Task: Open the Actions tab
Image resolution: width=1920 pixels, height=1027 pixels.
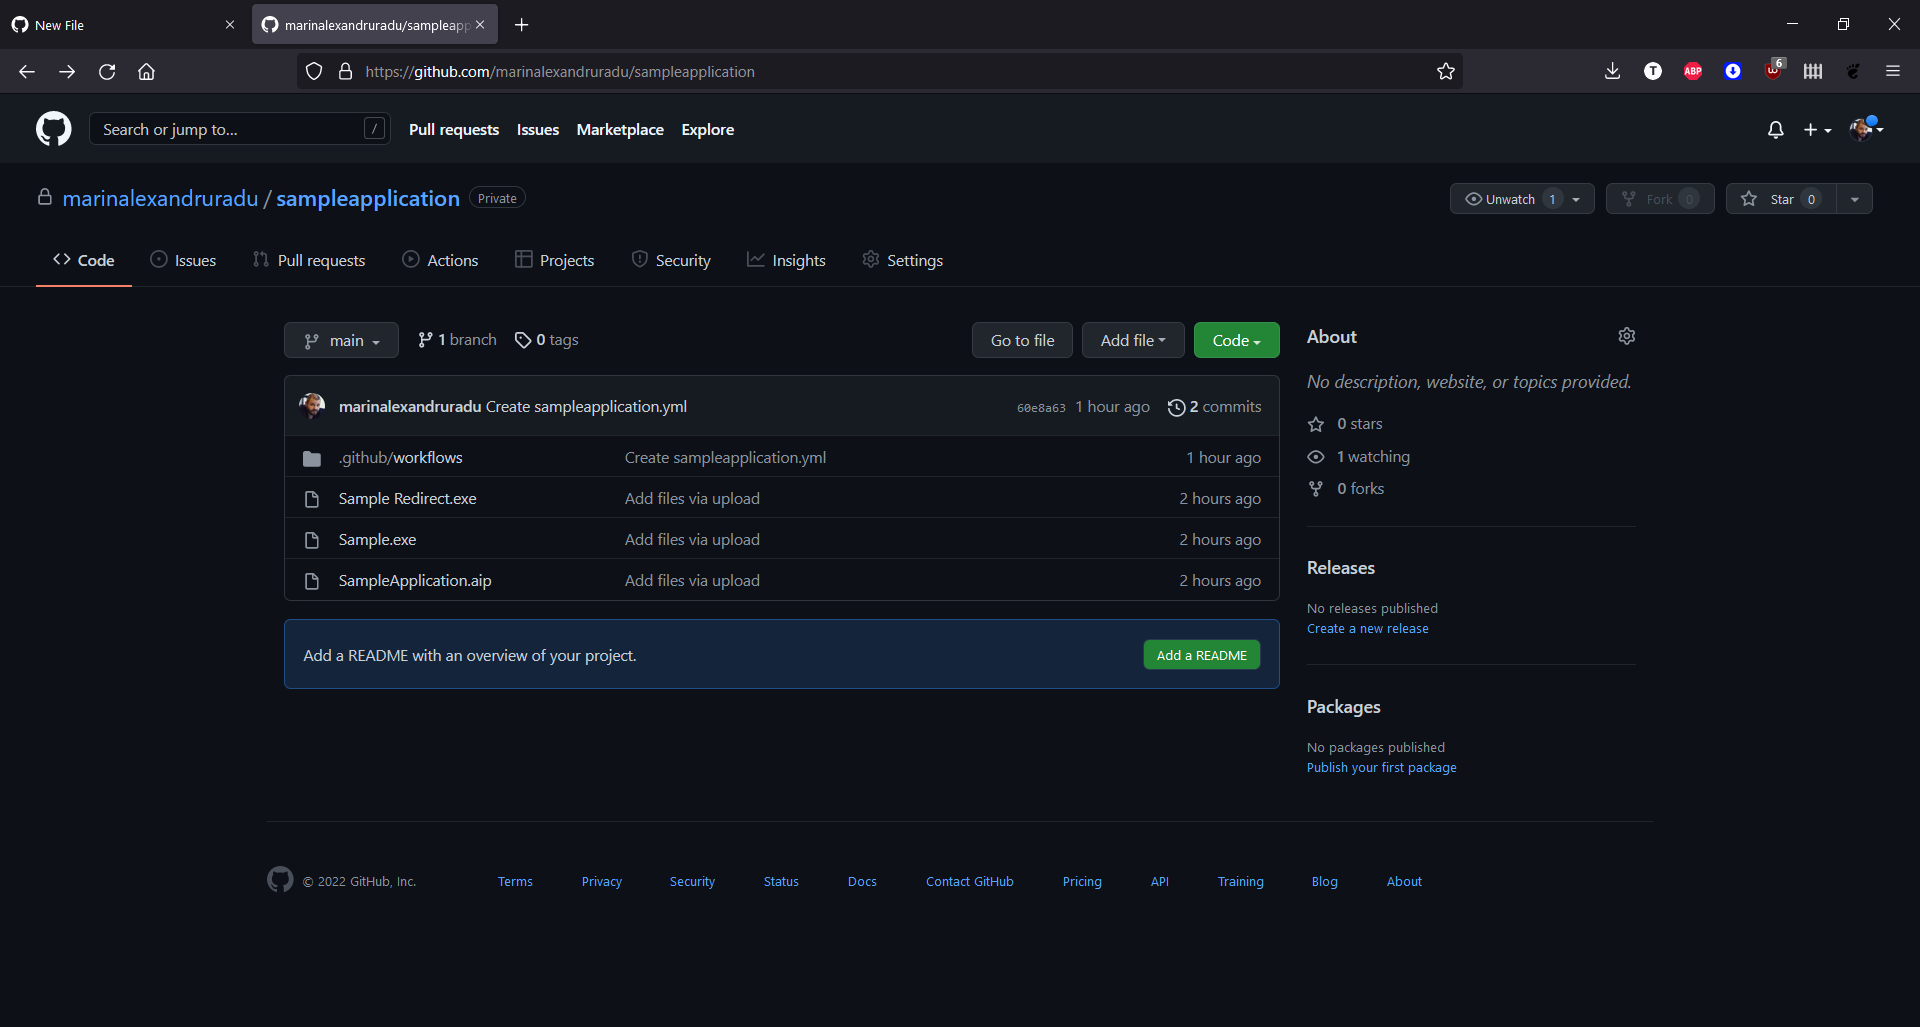Action: [x=440, y=260]
